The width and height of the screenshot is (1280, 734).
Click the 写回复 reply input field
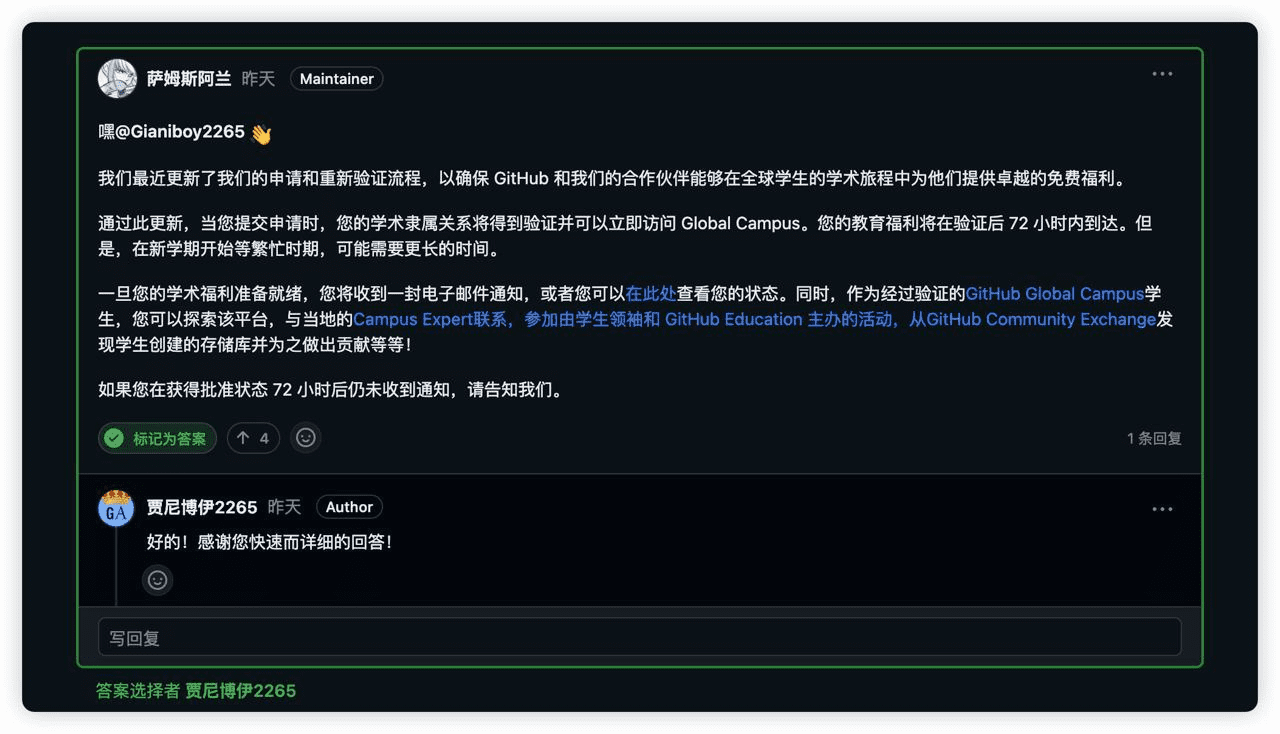640,637
